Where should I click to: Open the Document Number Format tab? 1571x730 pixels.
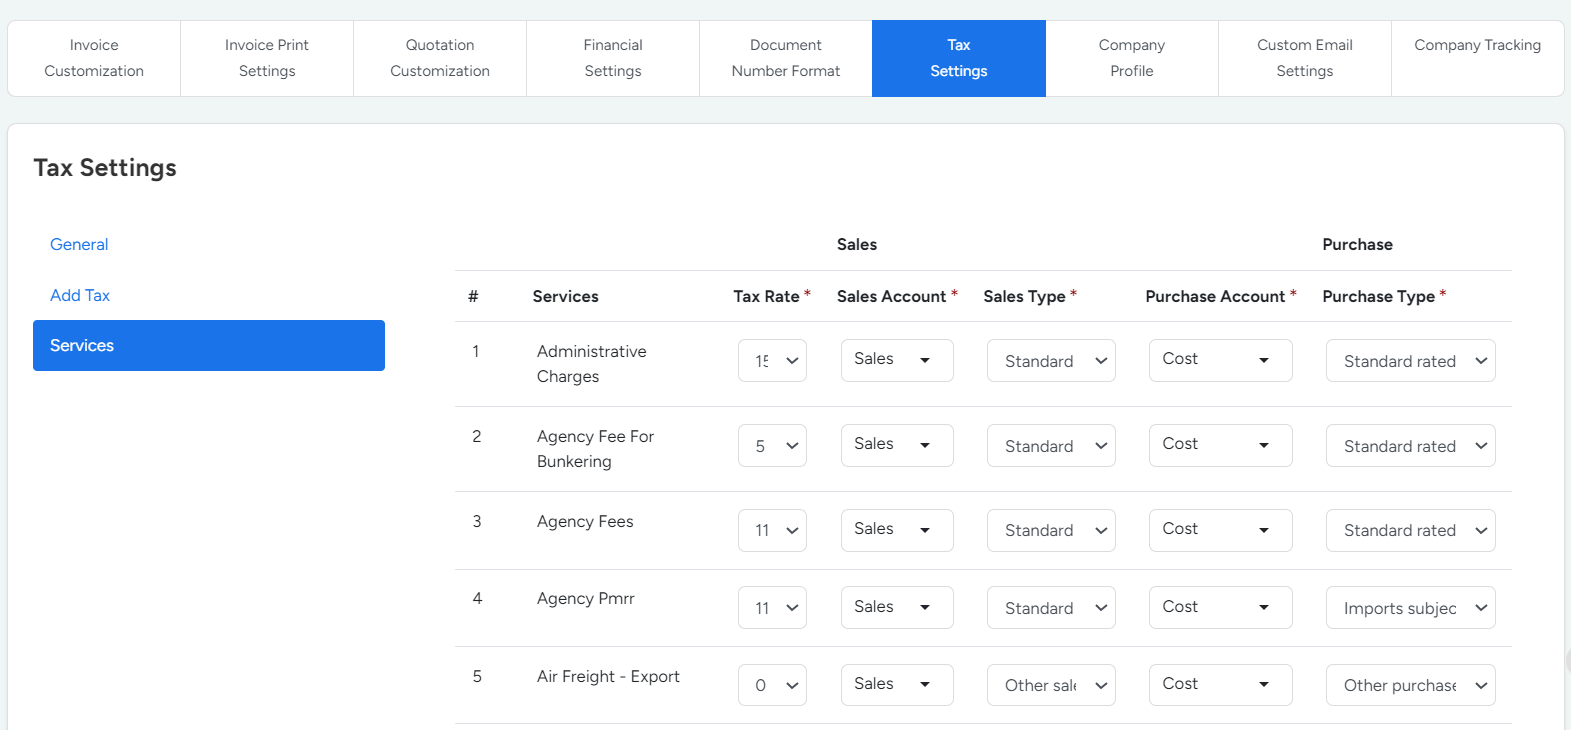tap(786, 58)
